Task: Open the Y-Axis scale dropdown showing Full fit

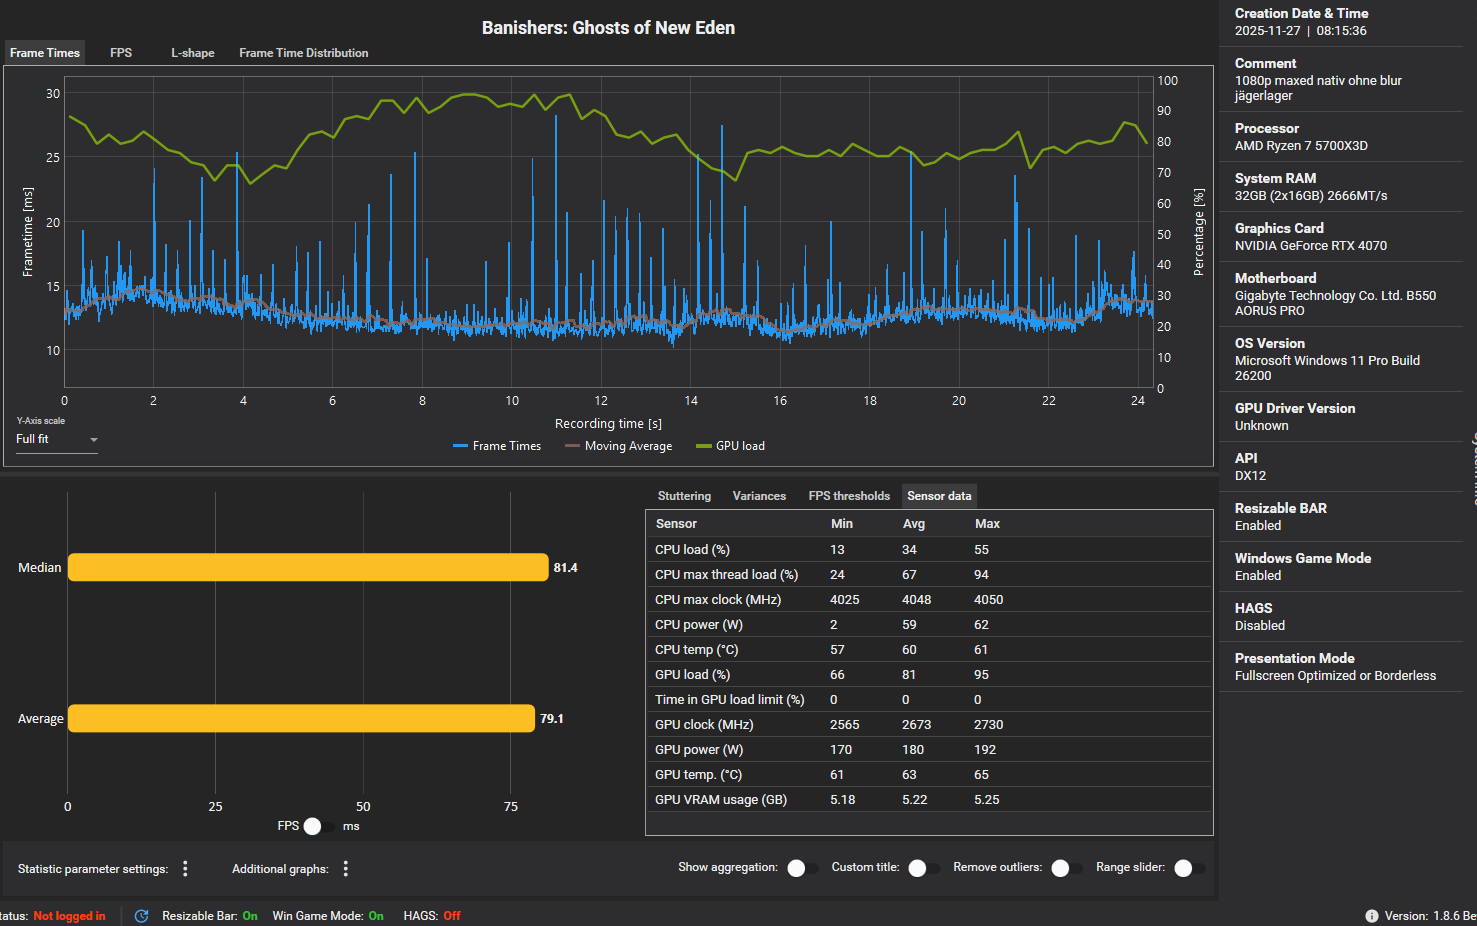Action: point(57,439)
